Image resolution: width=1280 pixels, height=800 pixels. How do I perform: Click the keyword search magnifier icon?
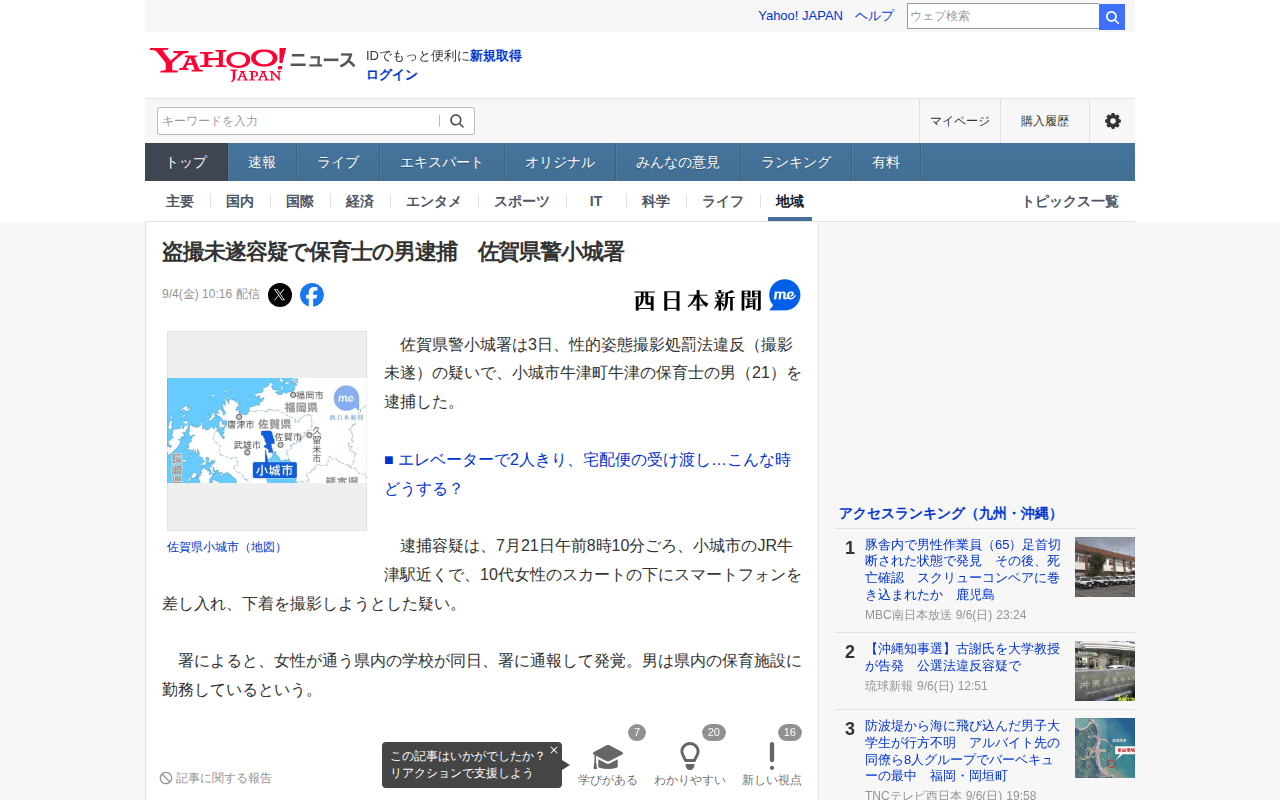(x=457, y=121)
